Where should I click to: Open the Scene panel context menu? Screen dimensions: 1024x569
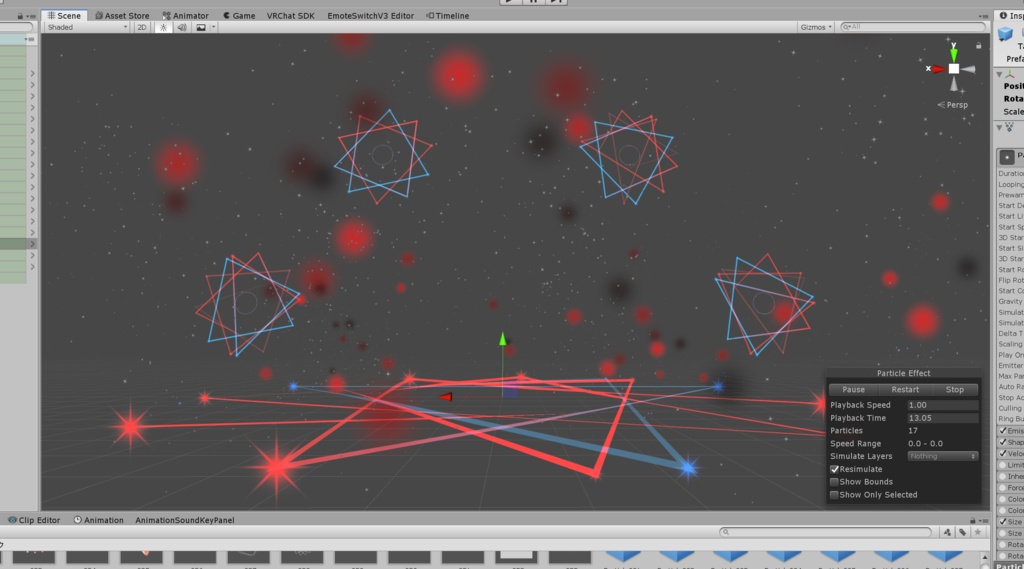pyautogui.click(x=984, y=16)
